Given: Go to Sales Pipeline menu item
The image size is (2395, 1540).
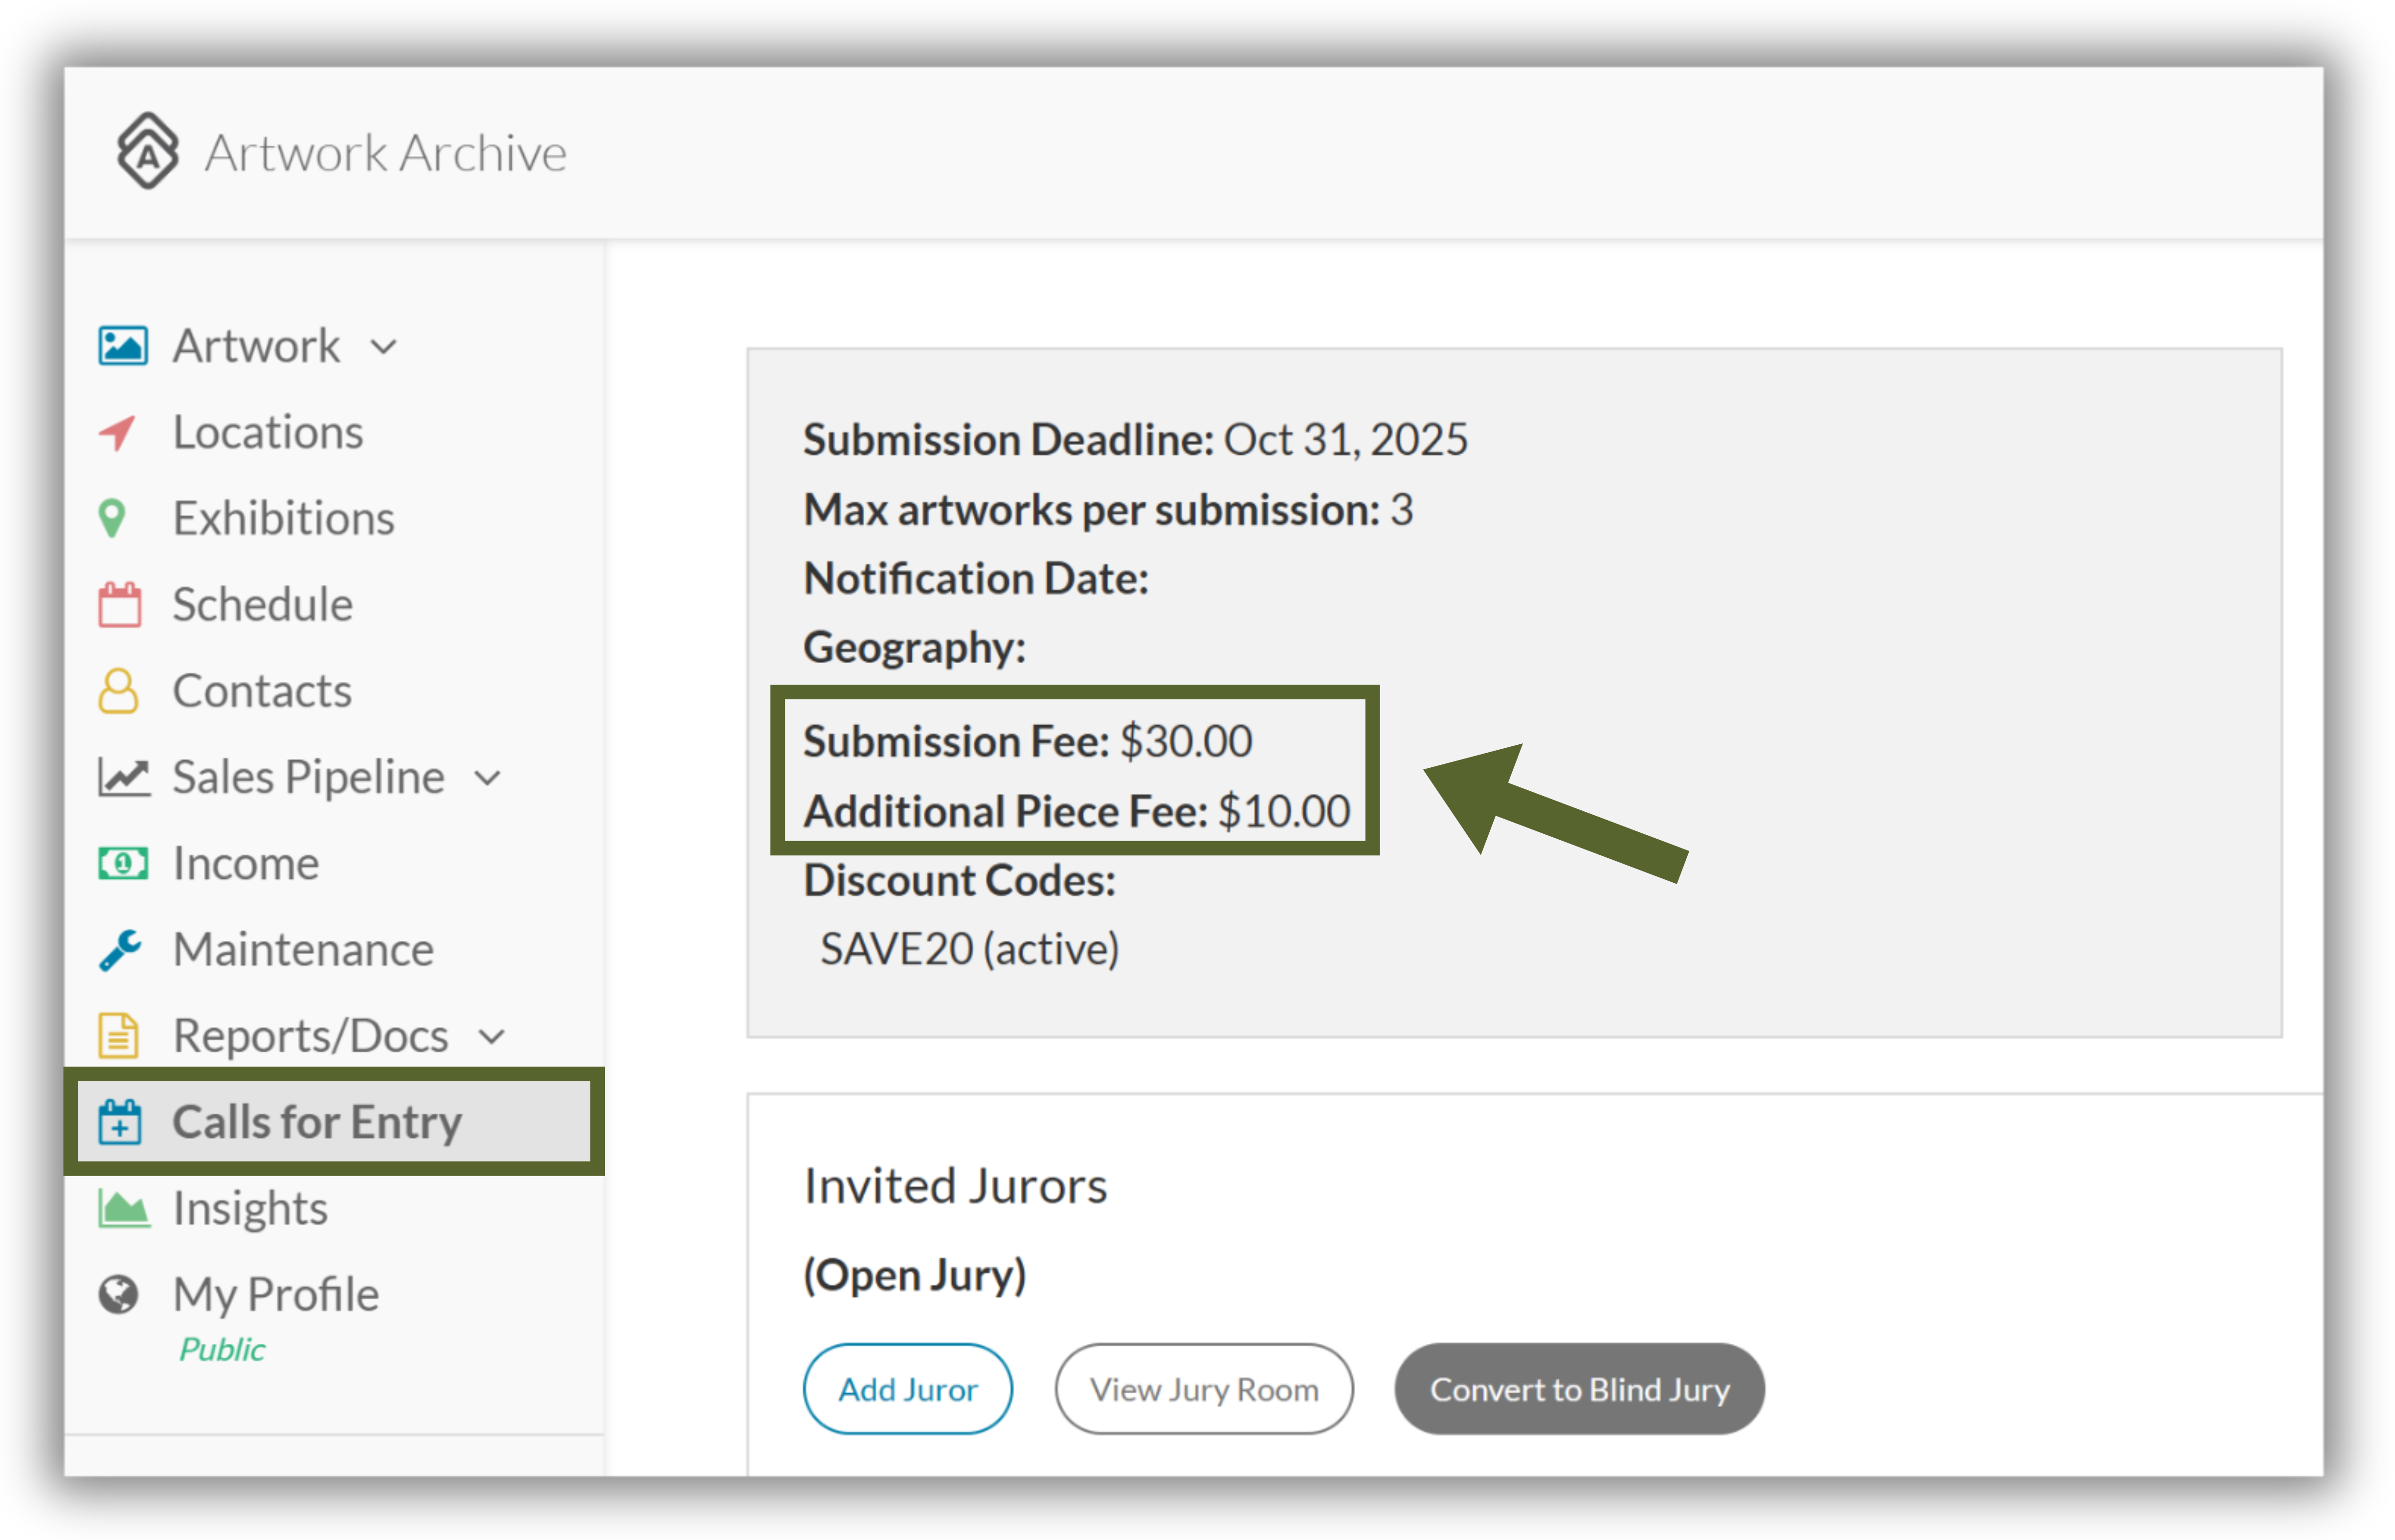Looking at the screenshot, I should coord(308,777).
